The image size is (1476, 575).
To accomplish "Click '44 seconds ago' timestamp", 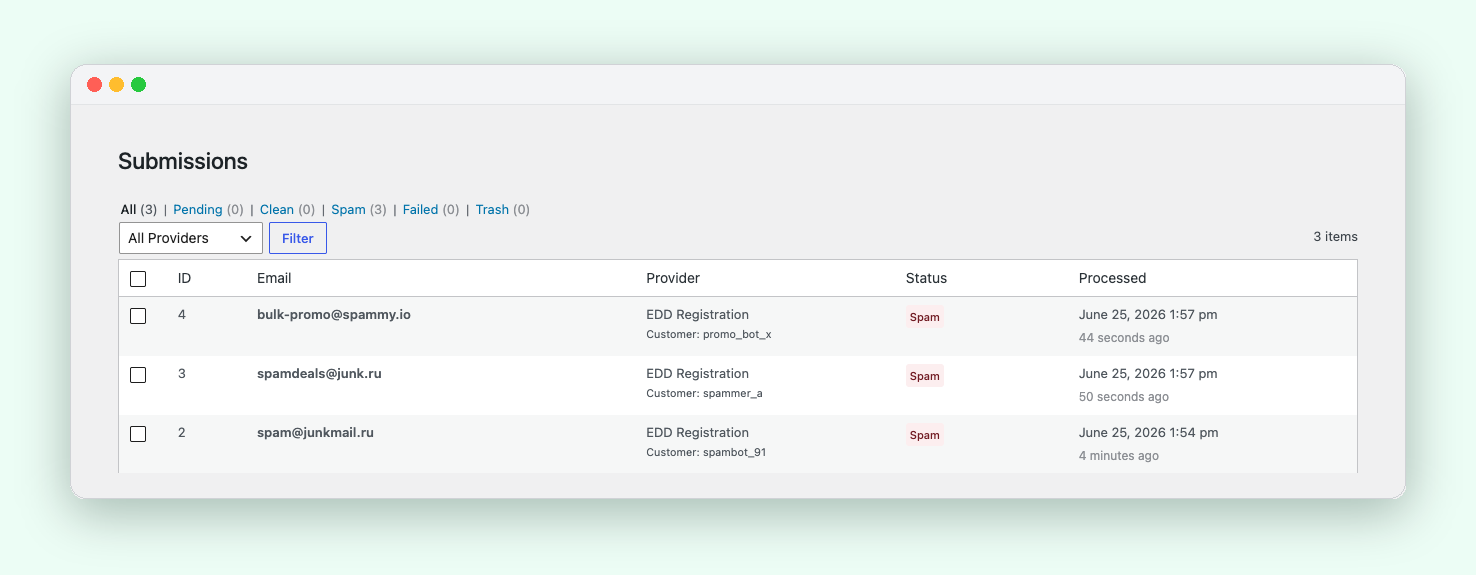I will click(x=1124, y=338).
